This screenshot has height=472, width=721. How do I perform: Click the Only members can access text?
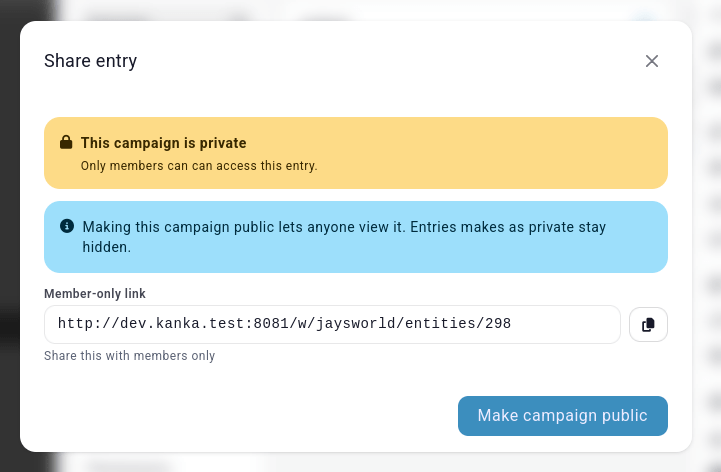tap(199, 166)
